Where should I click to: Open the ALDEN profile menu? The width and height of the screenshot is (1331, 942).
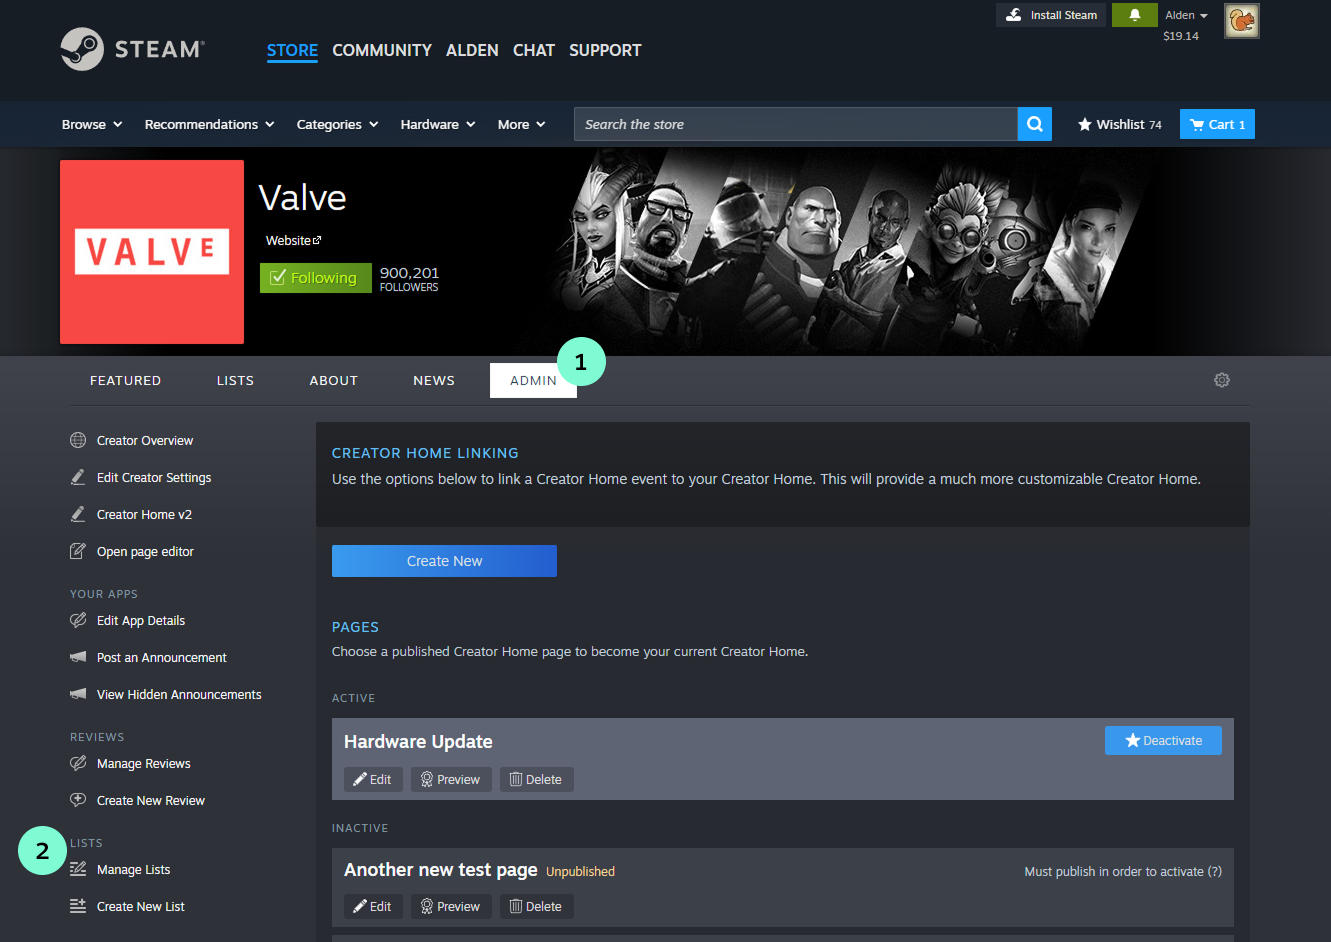pyautogui.click(x=472, y=50)
